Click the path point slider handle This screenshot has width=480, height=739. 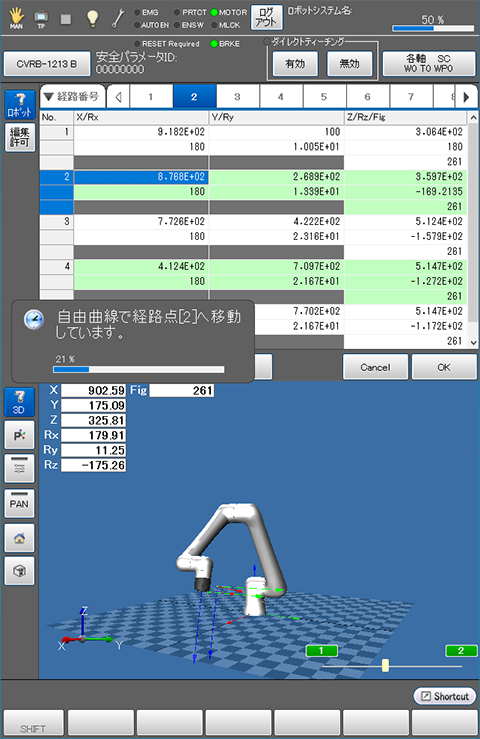coord(385,665)
